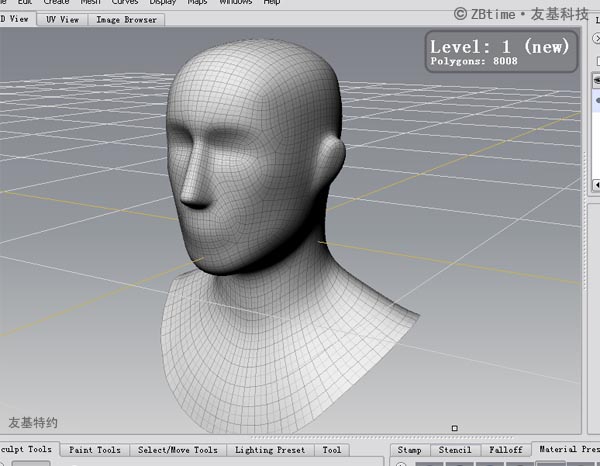Image resolution: width=600 pixels, height=466 pixels.
Task: Open the Windows menu
Action: pos(235,2)
